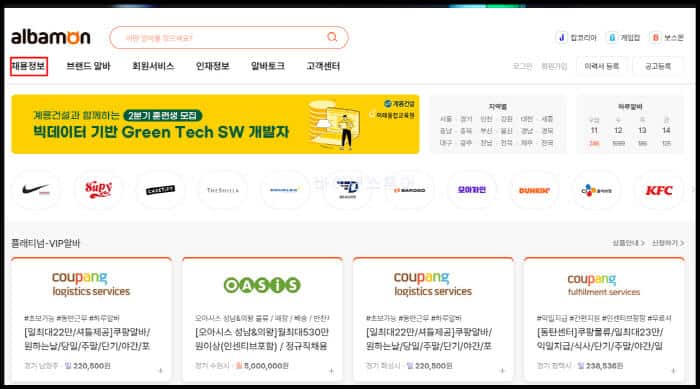Open the Barogo brand icon
Screen dimensions: 700x389
tap(409, 190)
